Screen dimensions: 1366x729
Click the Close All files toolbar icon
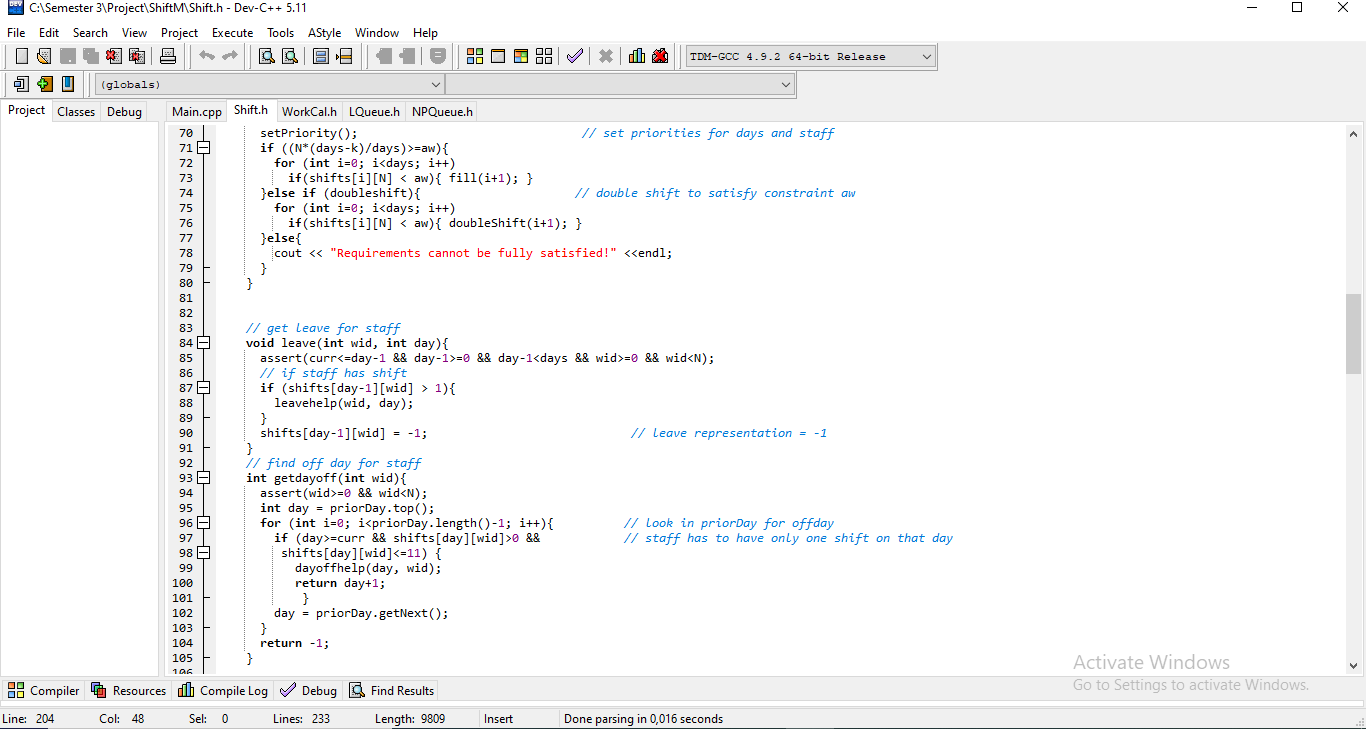click(x=136, y=56)
